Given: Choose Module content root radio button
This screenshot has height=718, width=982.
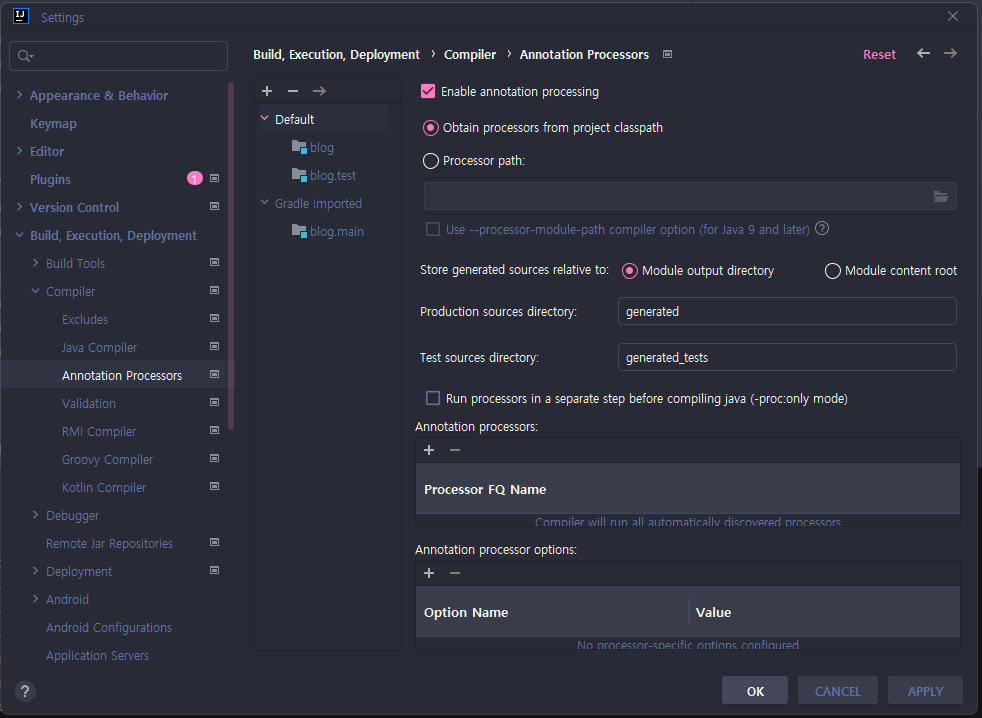Looking at the screenshot, I should pyautogui.click(x=832, y=271).
